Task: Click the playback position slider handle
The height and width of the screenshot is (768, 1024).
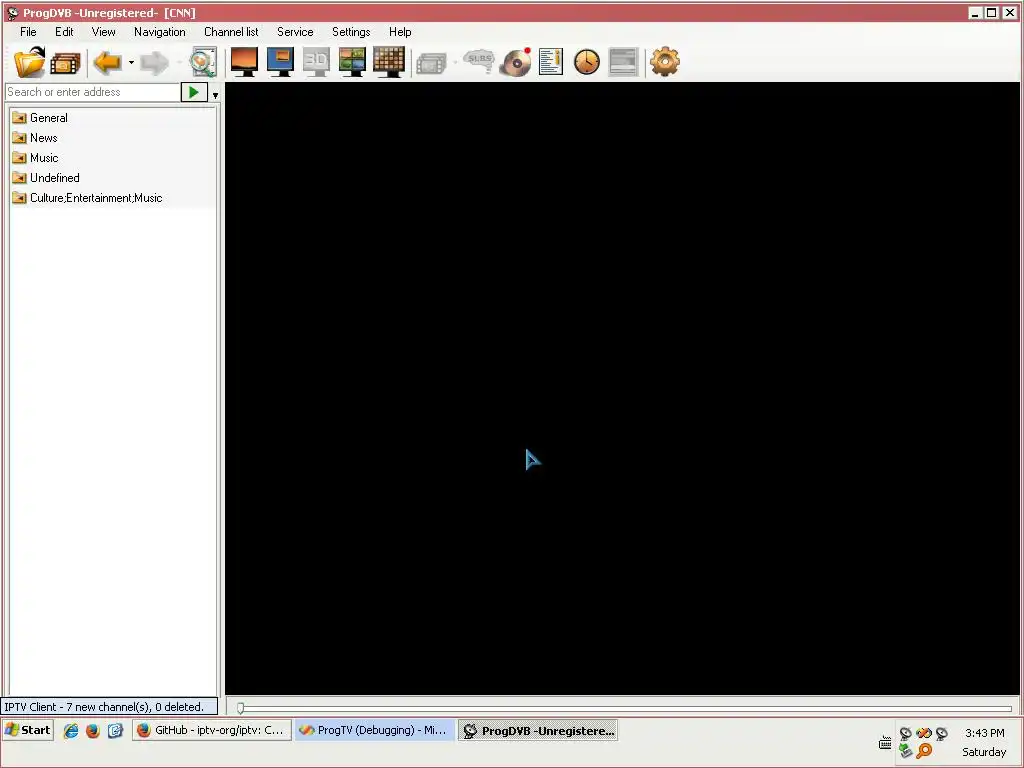Action: pos(240,708)
